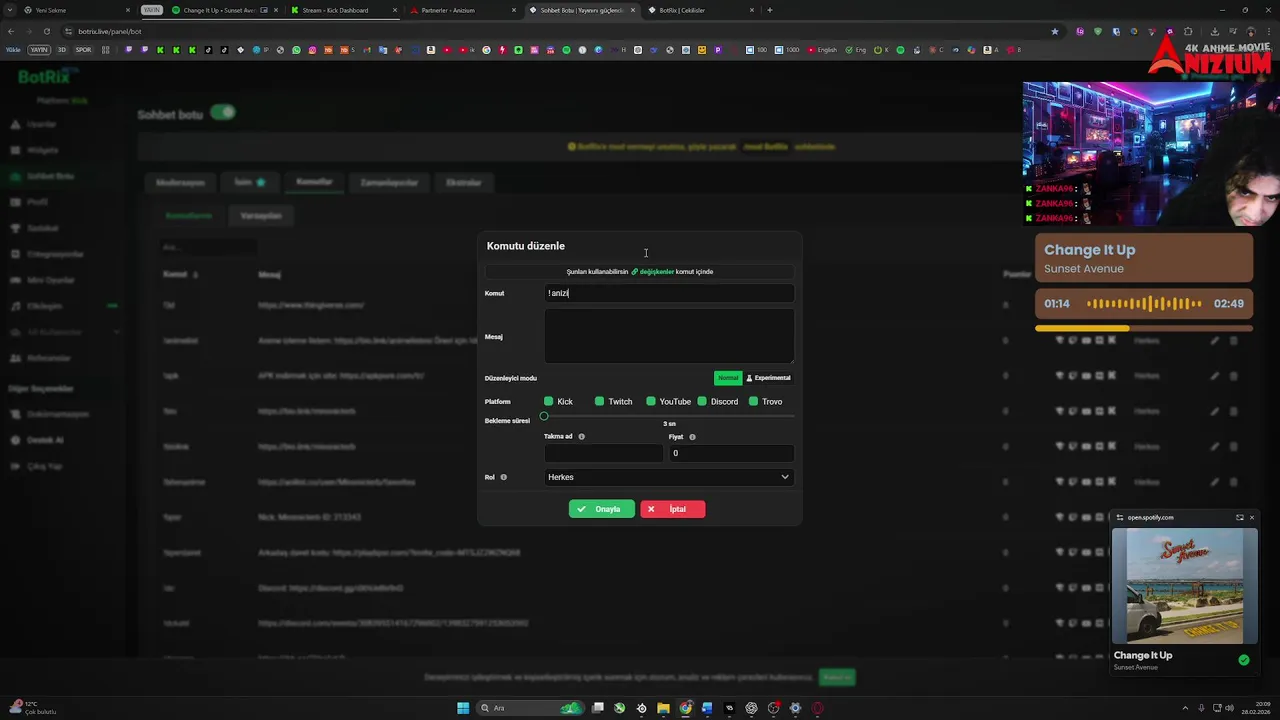Adjust the Bekleme süresi slider handle
This screenshot has height=720, width=1280.
(544, 416)
